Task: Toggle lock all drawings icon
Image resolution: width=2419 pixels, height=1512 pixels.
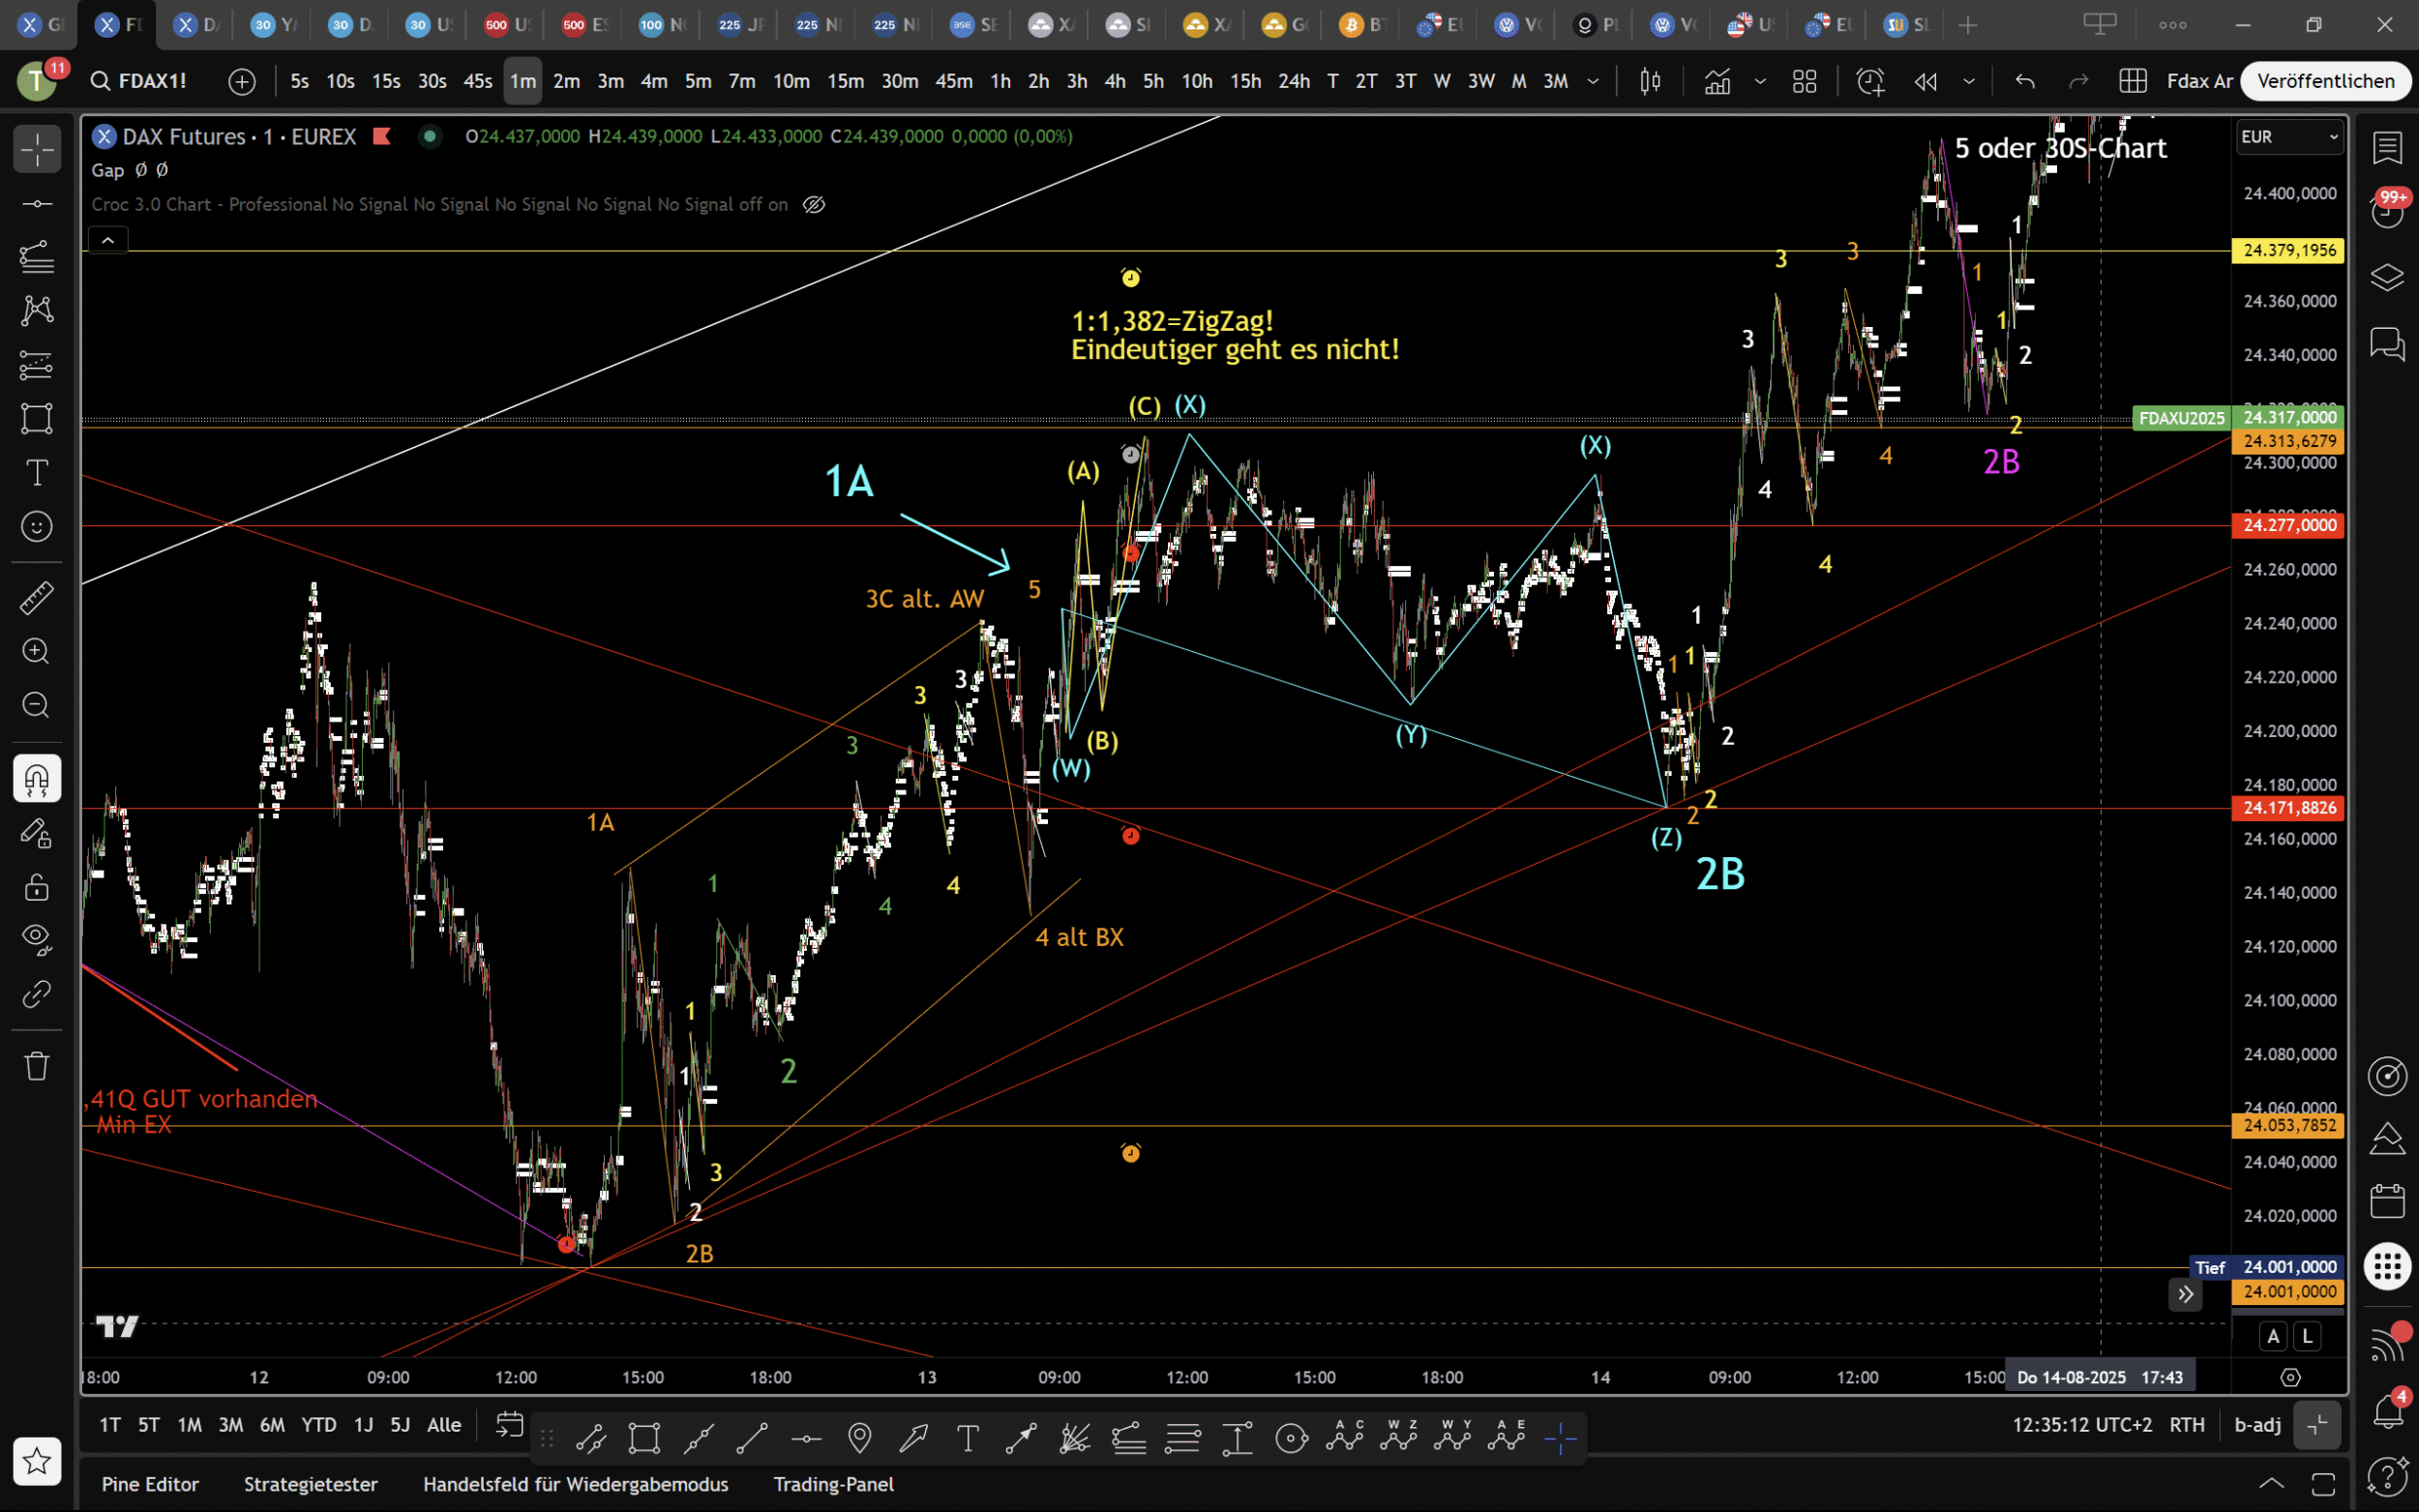Action: click(37, 886)
